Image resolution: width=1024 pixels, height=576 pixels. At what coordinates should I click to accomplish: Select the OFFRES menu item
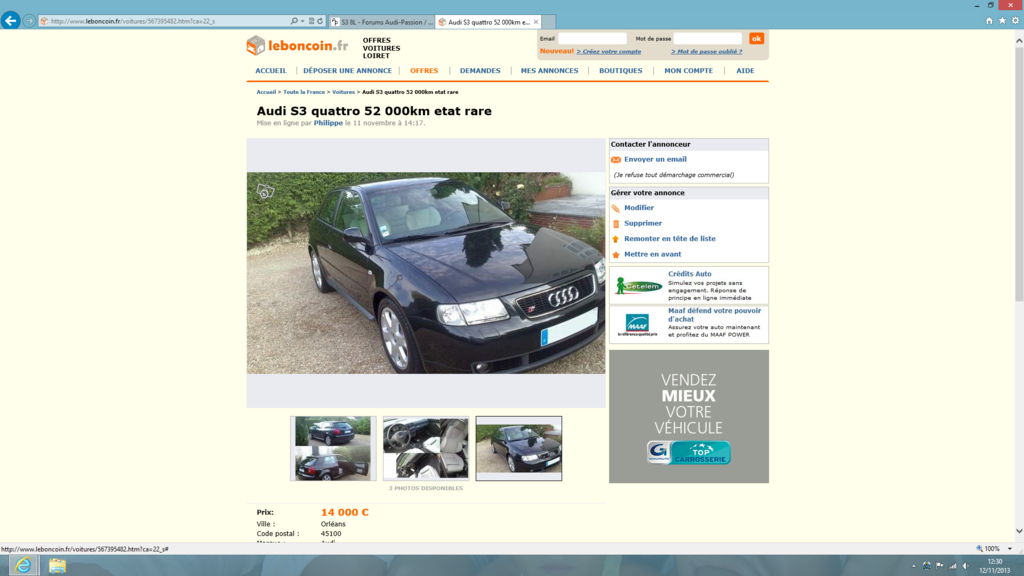[424, 71]
